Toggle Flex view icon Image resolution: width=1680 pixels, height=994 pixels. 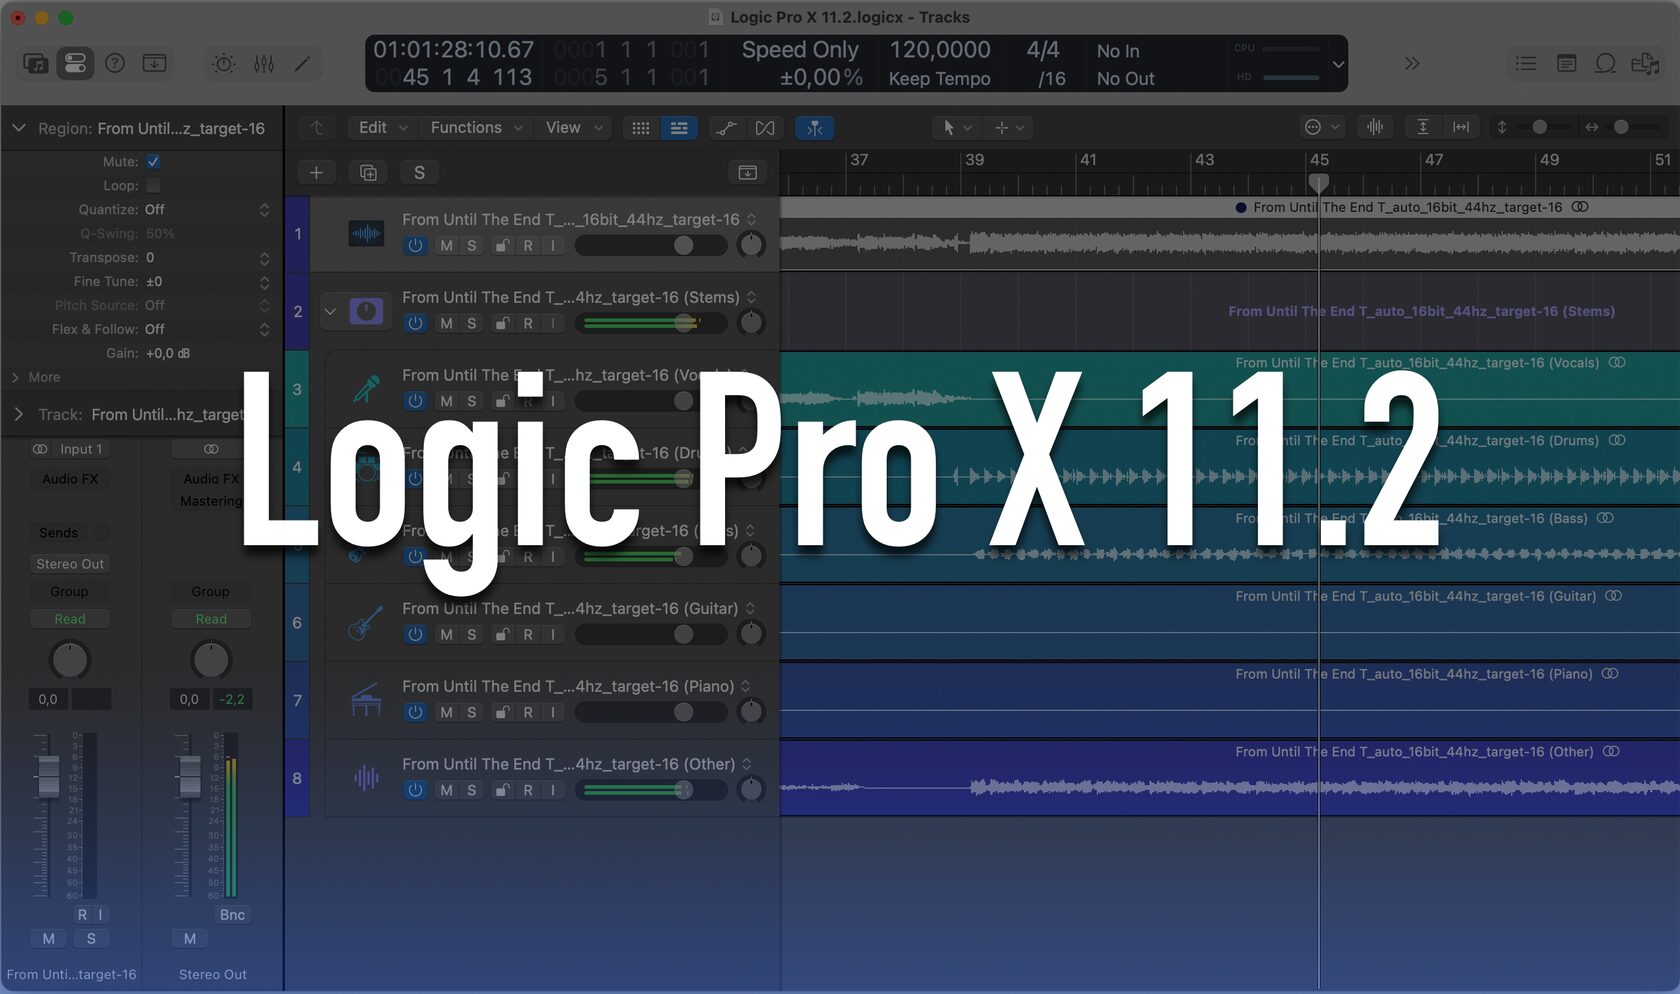pos(765,128)
